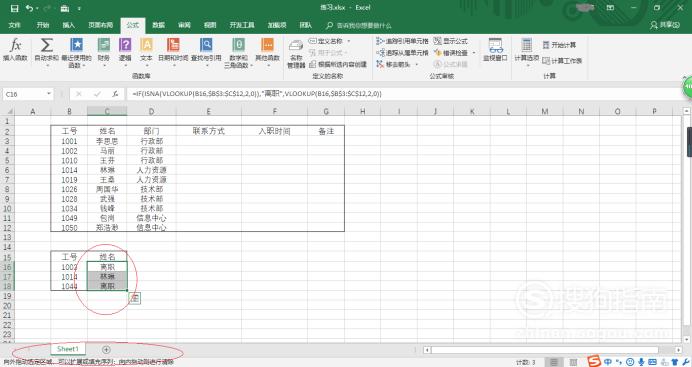Viewport: 692px width, 367px height.
Task: Click the Share (共享) button
Action: point(665,25)
